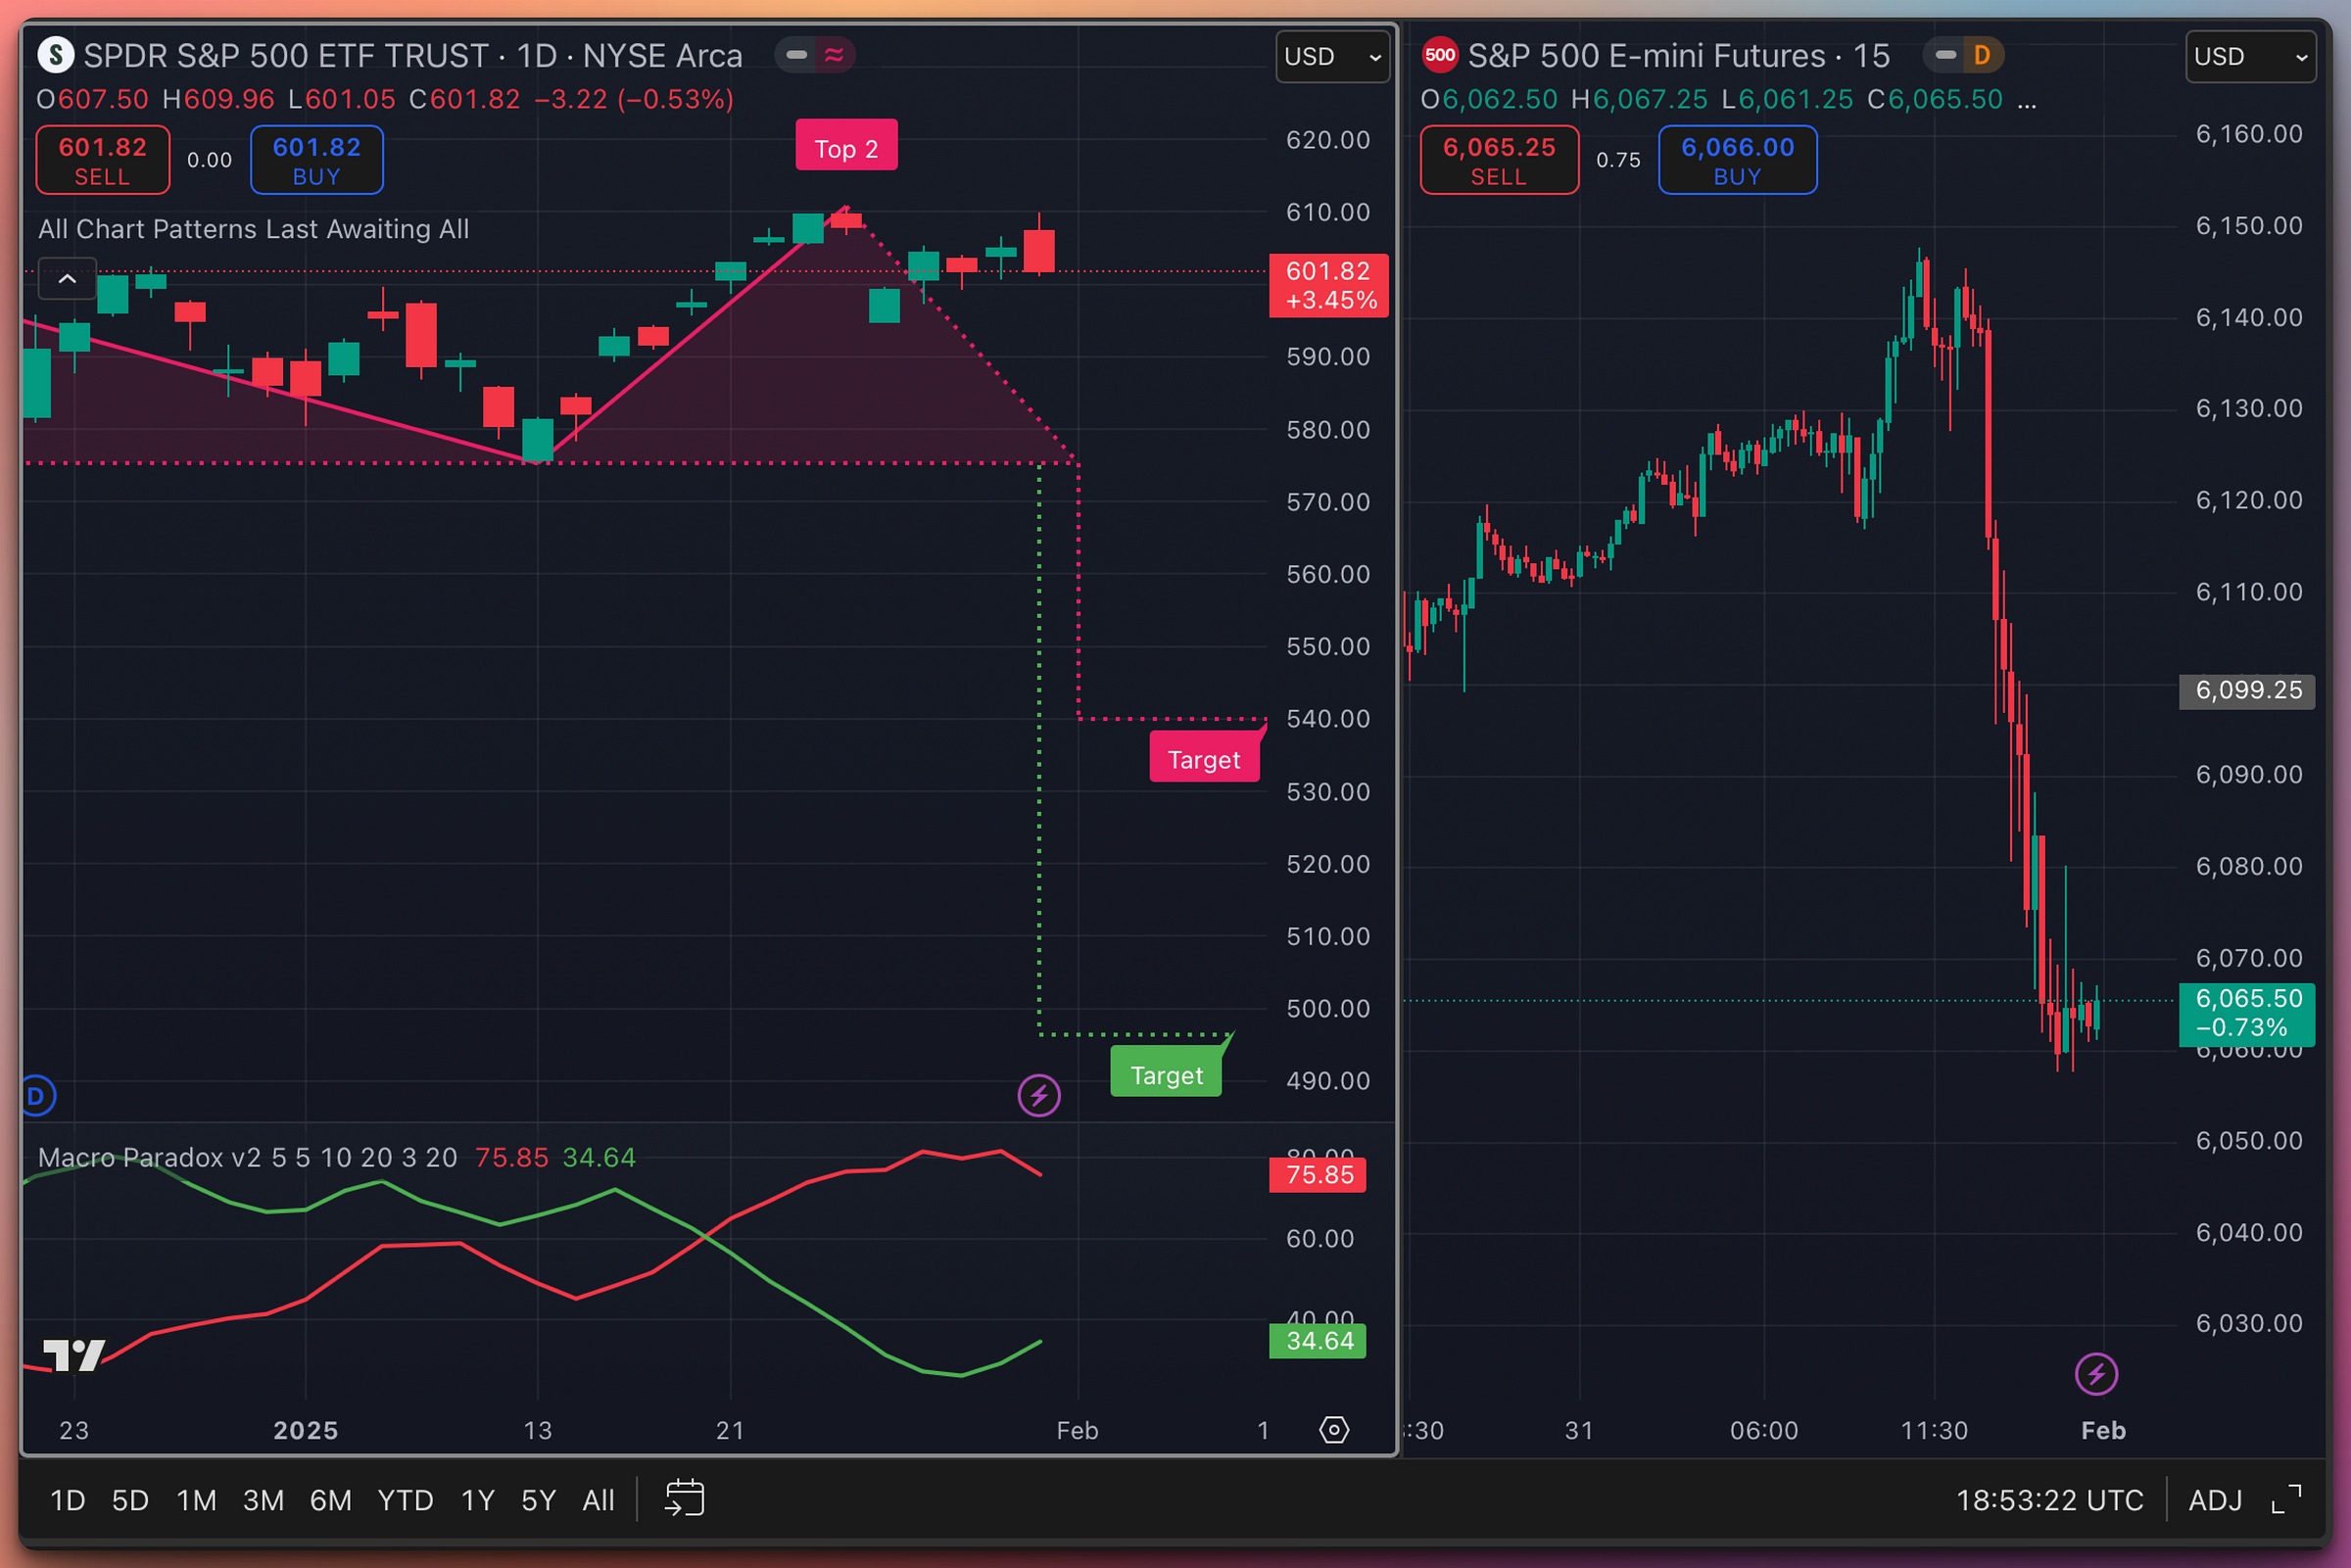Click the 601.82 SELL button
This screenshot has width=2351, height=1568.
(x=103, y=160)
